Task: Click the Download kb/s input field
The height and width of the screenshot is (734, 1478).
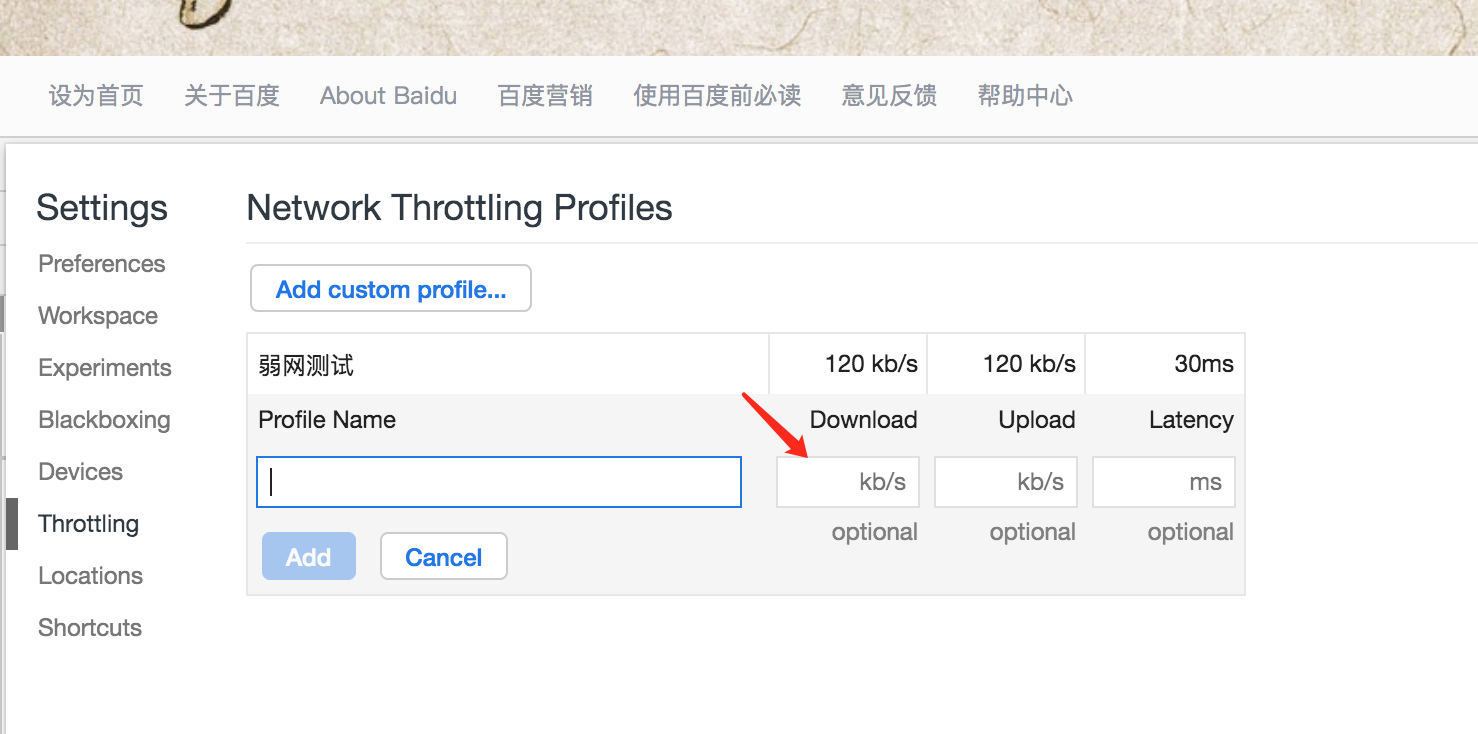Action: coord(847,482)
